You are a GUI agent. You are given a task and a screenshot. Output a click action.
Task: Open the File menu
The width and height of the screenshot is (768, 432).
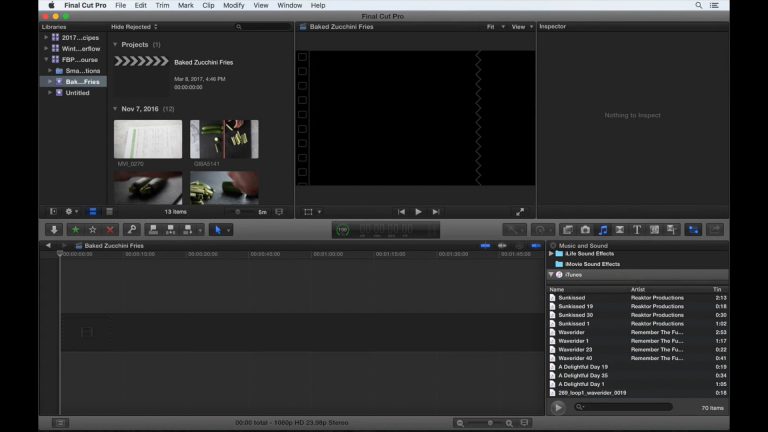[120, 5]
